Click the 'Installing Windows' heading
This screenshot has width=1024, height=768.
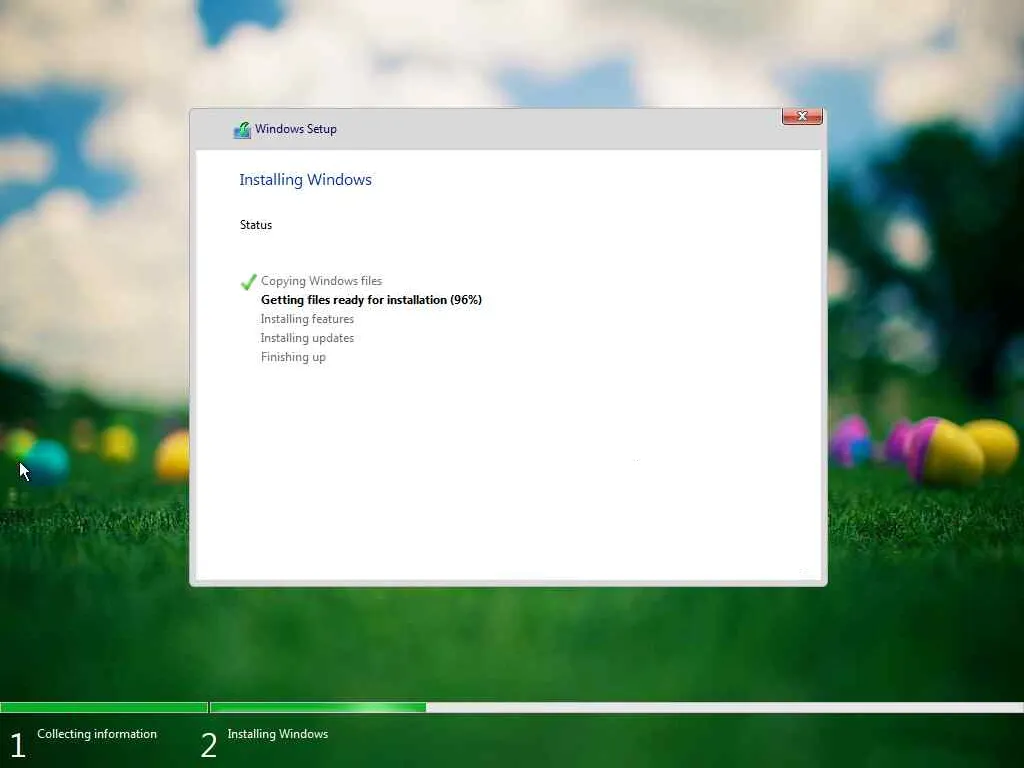coord(305,180)
